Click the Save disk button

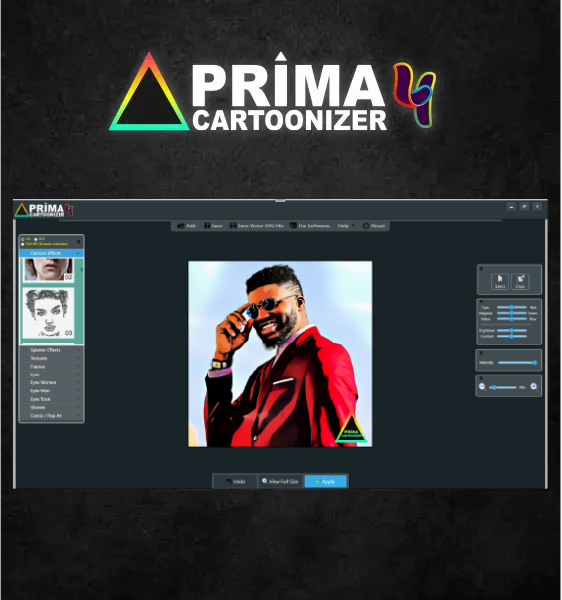pos(213,226)
